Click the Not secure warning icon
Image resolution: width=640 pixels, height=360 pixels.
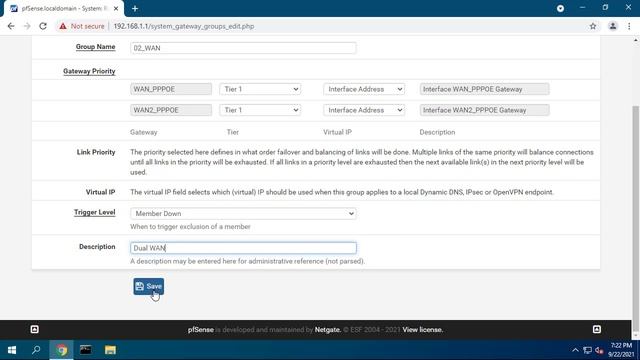62,26
